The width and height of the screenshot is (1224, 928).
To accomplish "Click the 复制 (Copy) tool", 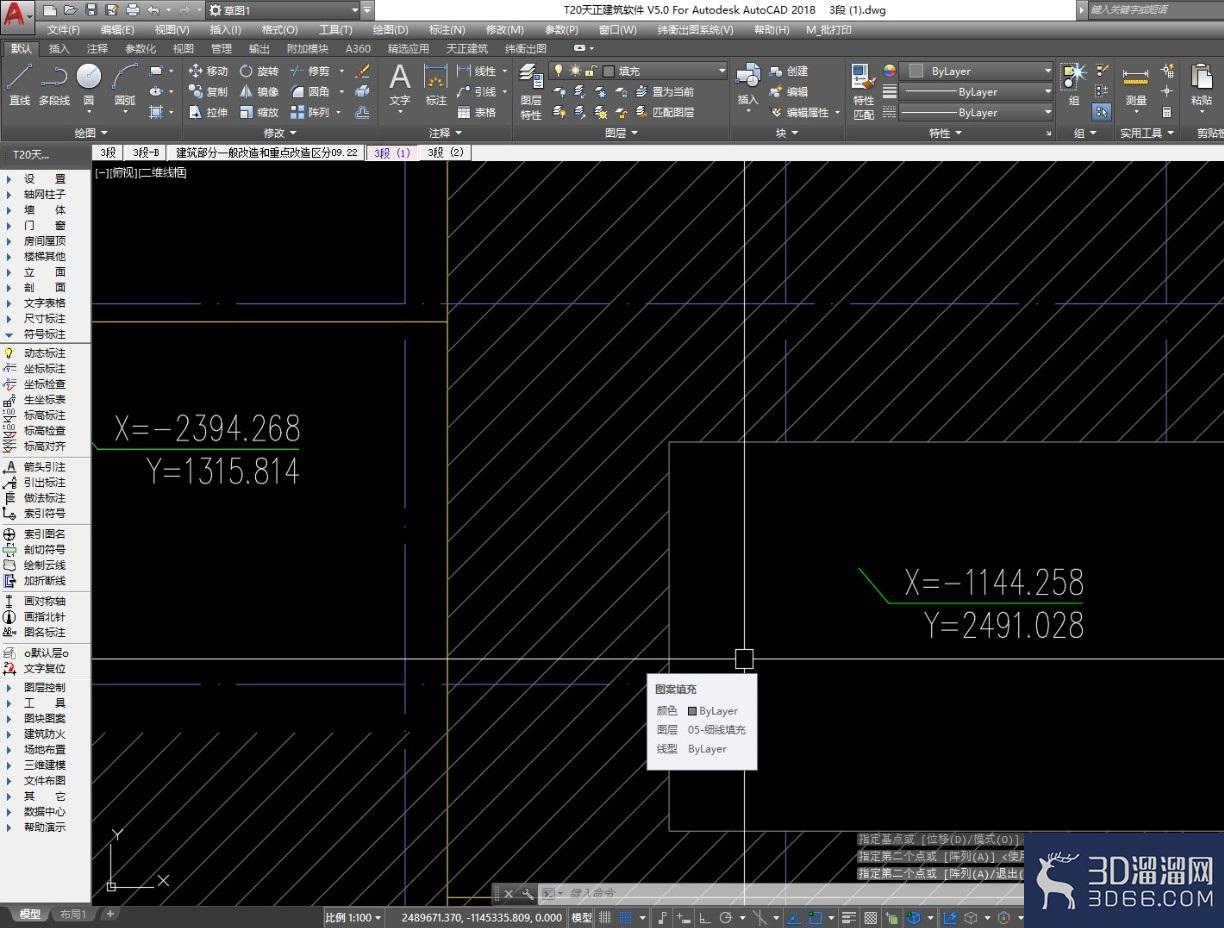I will 208,92.
